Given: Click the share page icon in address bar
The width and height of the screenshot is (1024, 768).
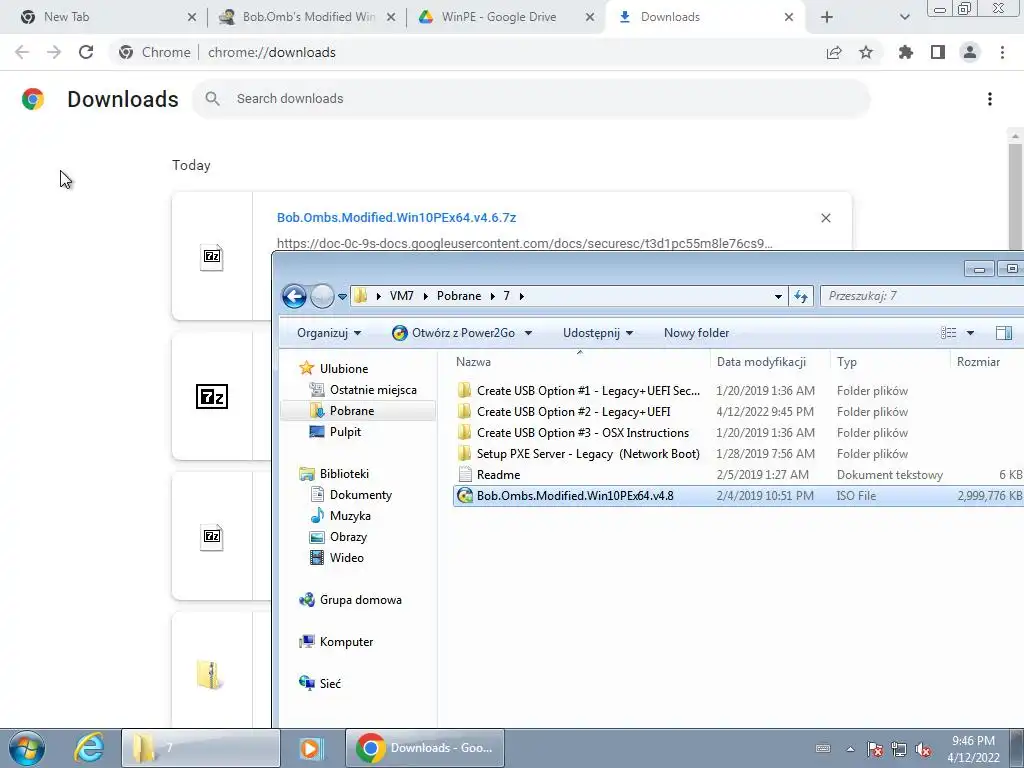Looking at the screenshot, I should (x=834, y=52).
